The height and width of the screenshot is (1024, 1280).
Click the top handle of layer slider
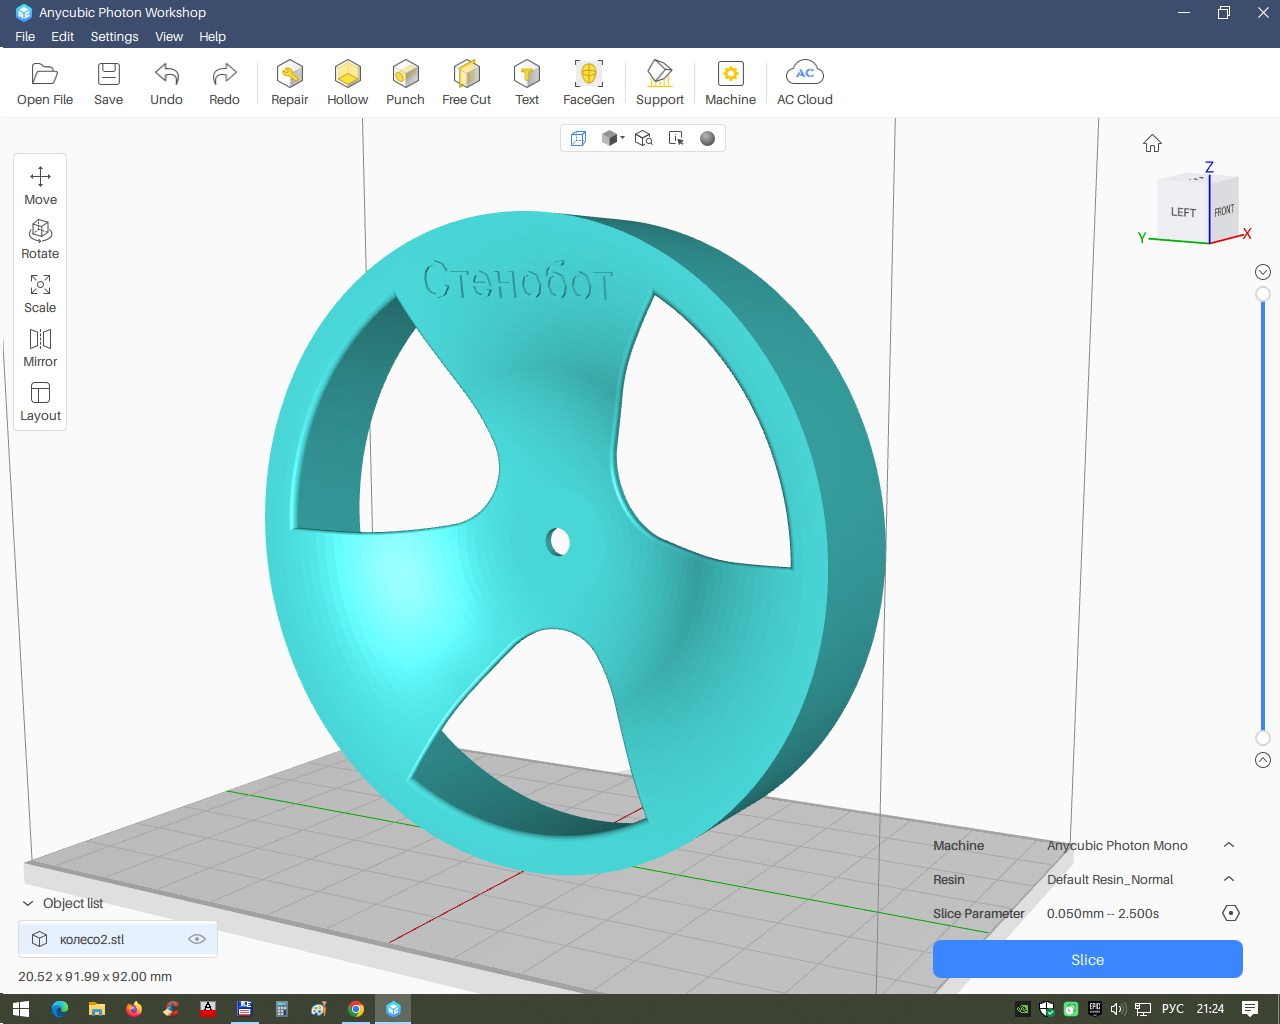1263,294
